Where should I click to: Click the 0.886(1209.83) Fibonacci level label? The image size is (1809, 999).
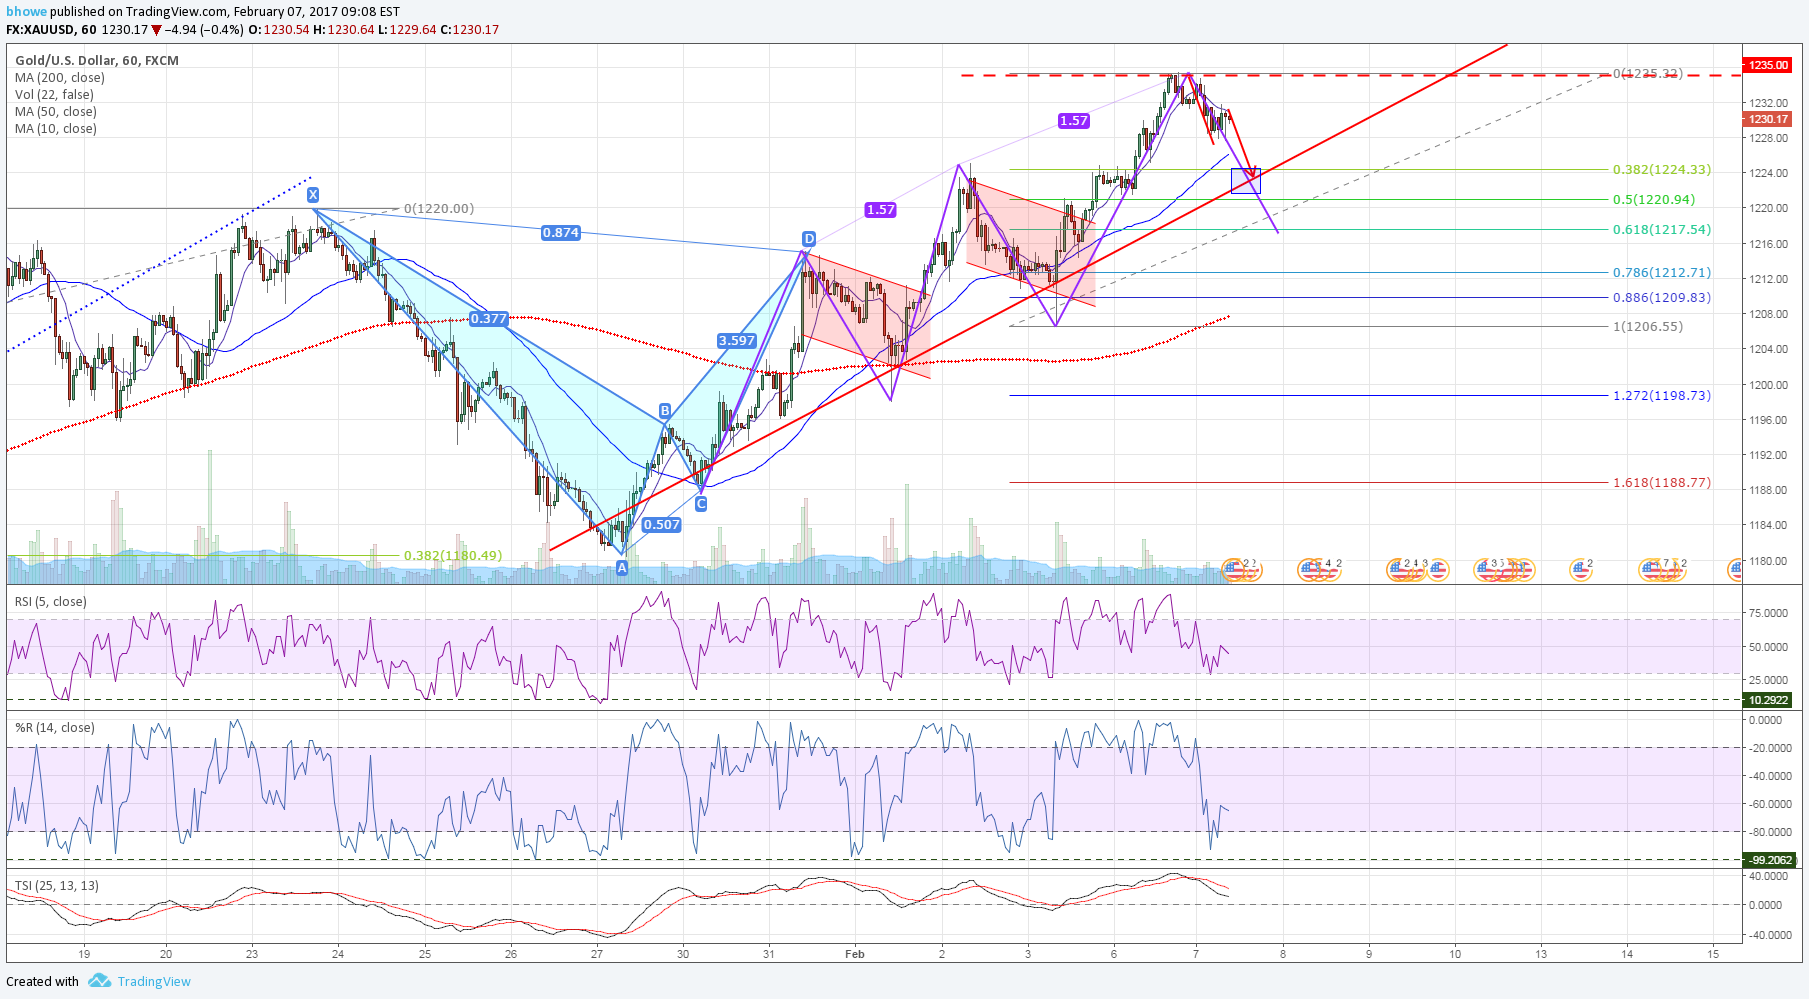(1662, 297)
